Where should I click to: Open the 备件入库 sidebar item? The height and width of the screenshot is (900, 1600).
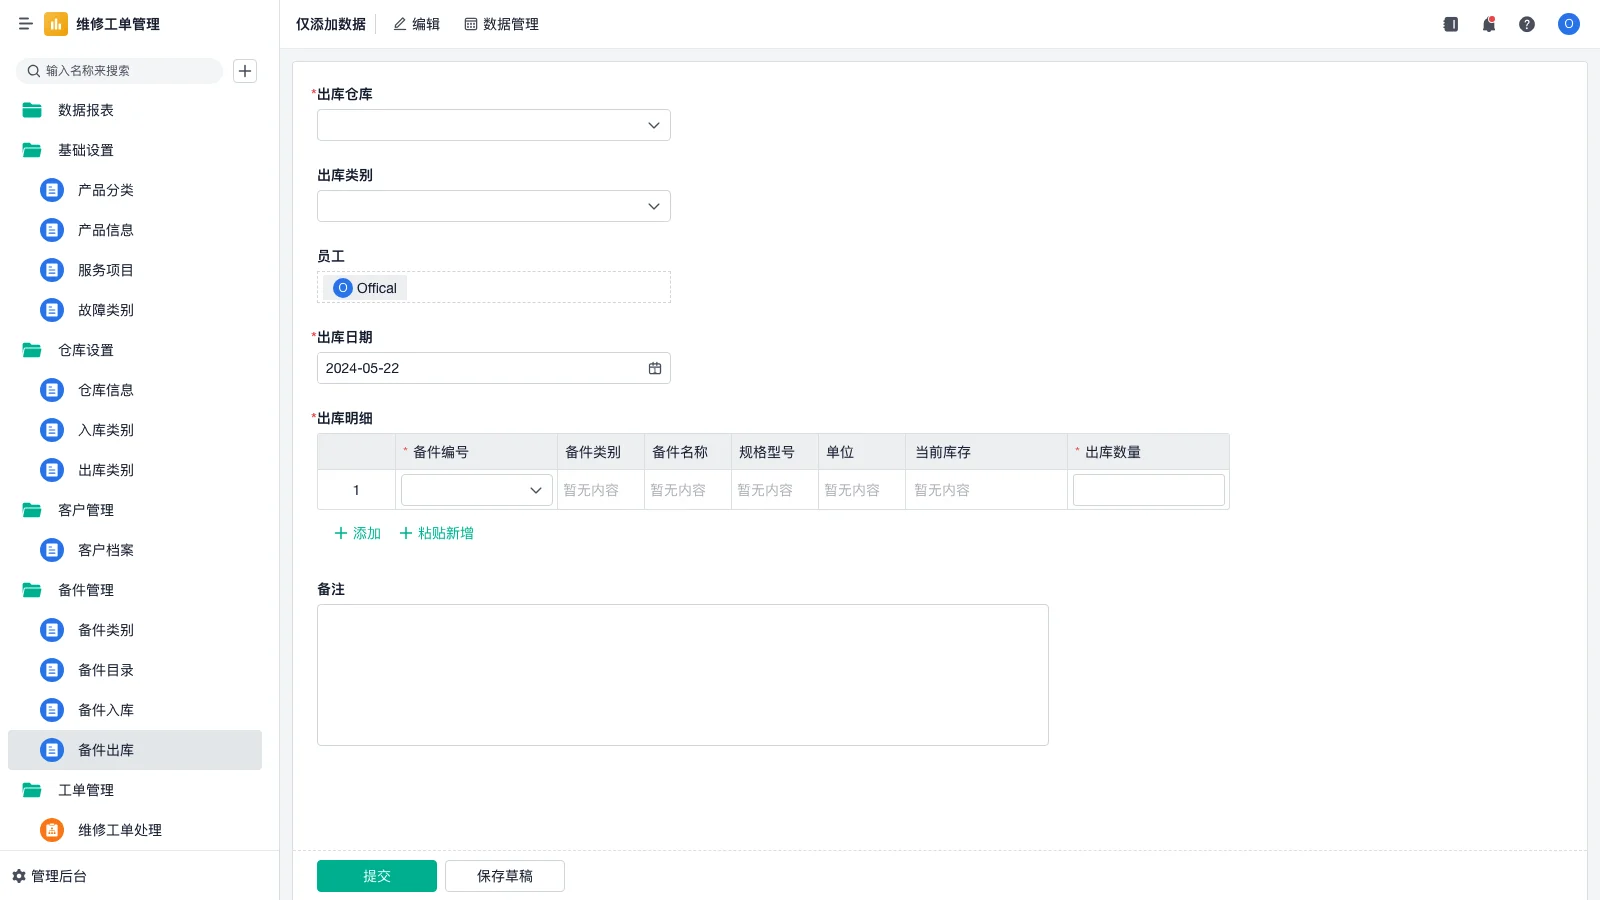pos(135,710)
